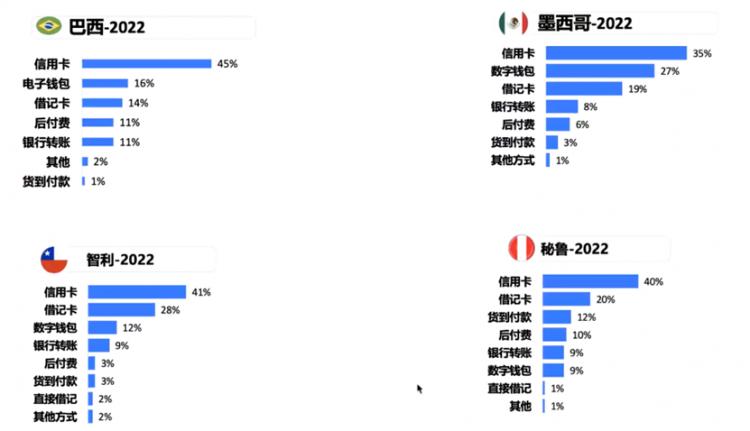Click the Mexico flag icon
The image size is (750, 431).
pos(513,22)
